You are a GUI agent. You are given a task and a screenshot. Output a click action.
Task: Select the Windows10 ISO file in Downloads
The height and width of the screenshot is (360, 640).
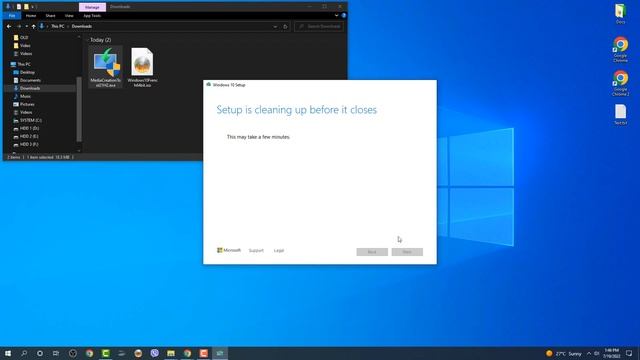click(x=142, y=67)
